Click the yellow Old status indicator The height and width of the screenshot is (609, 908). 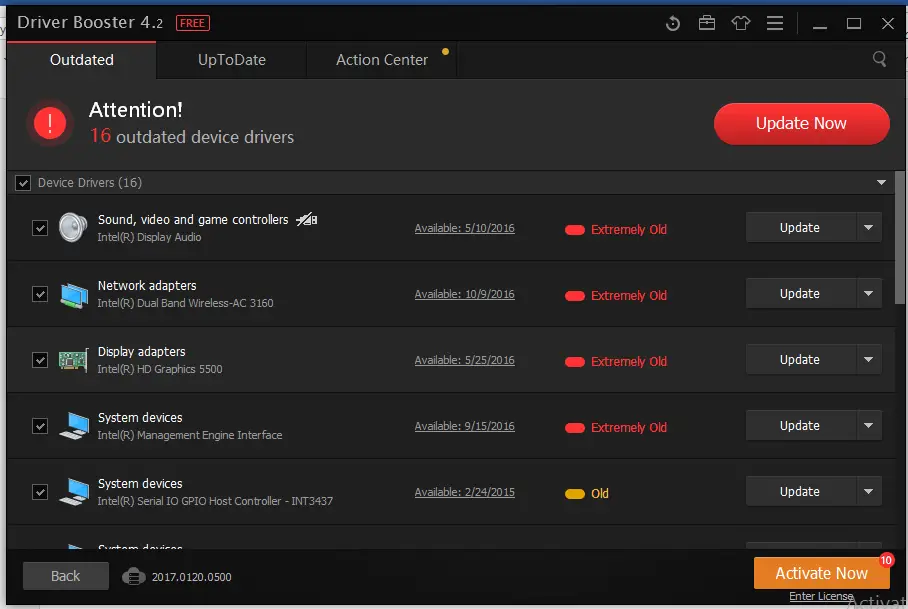[587, 493]
